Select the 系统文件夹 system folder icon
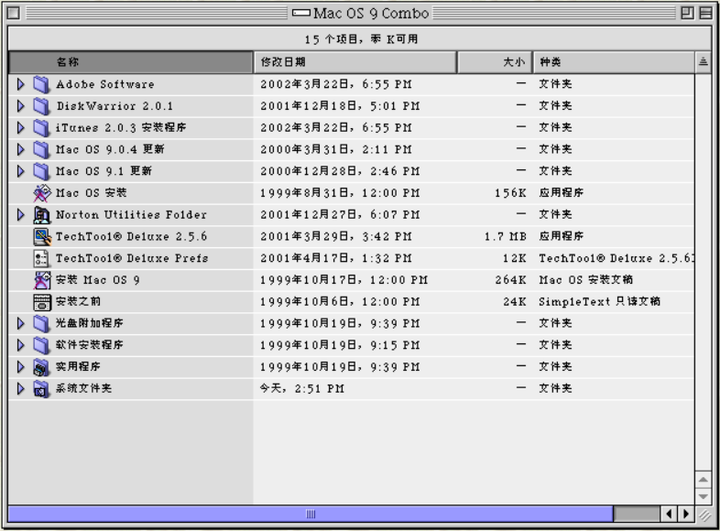The height and width of the screenshot is (531, 720). (x=41, y=389)
